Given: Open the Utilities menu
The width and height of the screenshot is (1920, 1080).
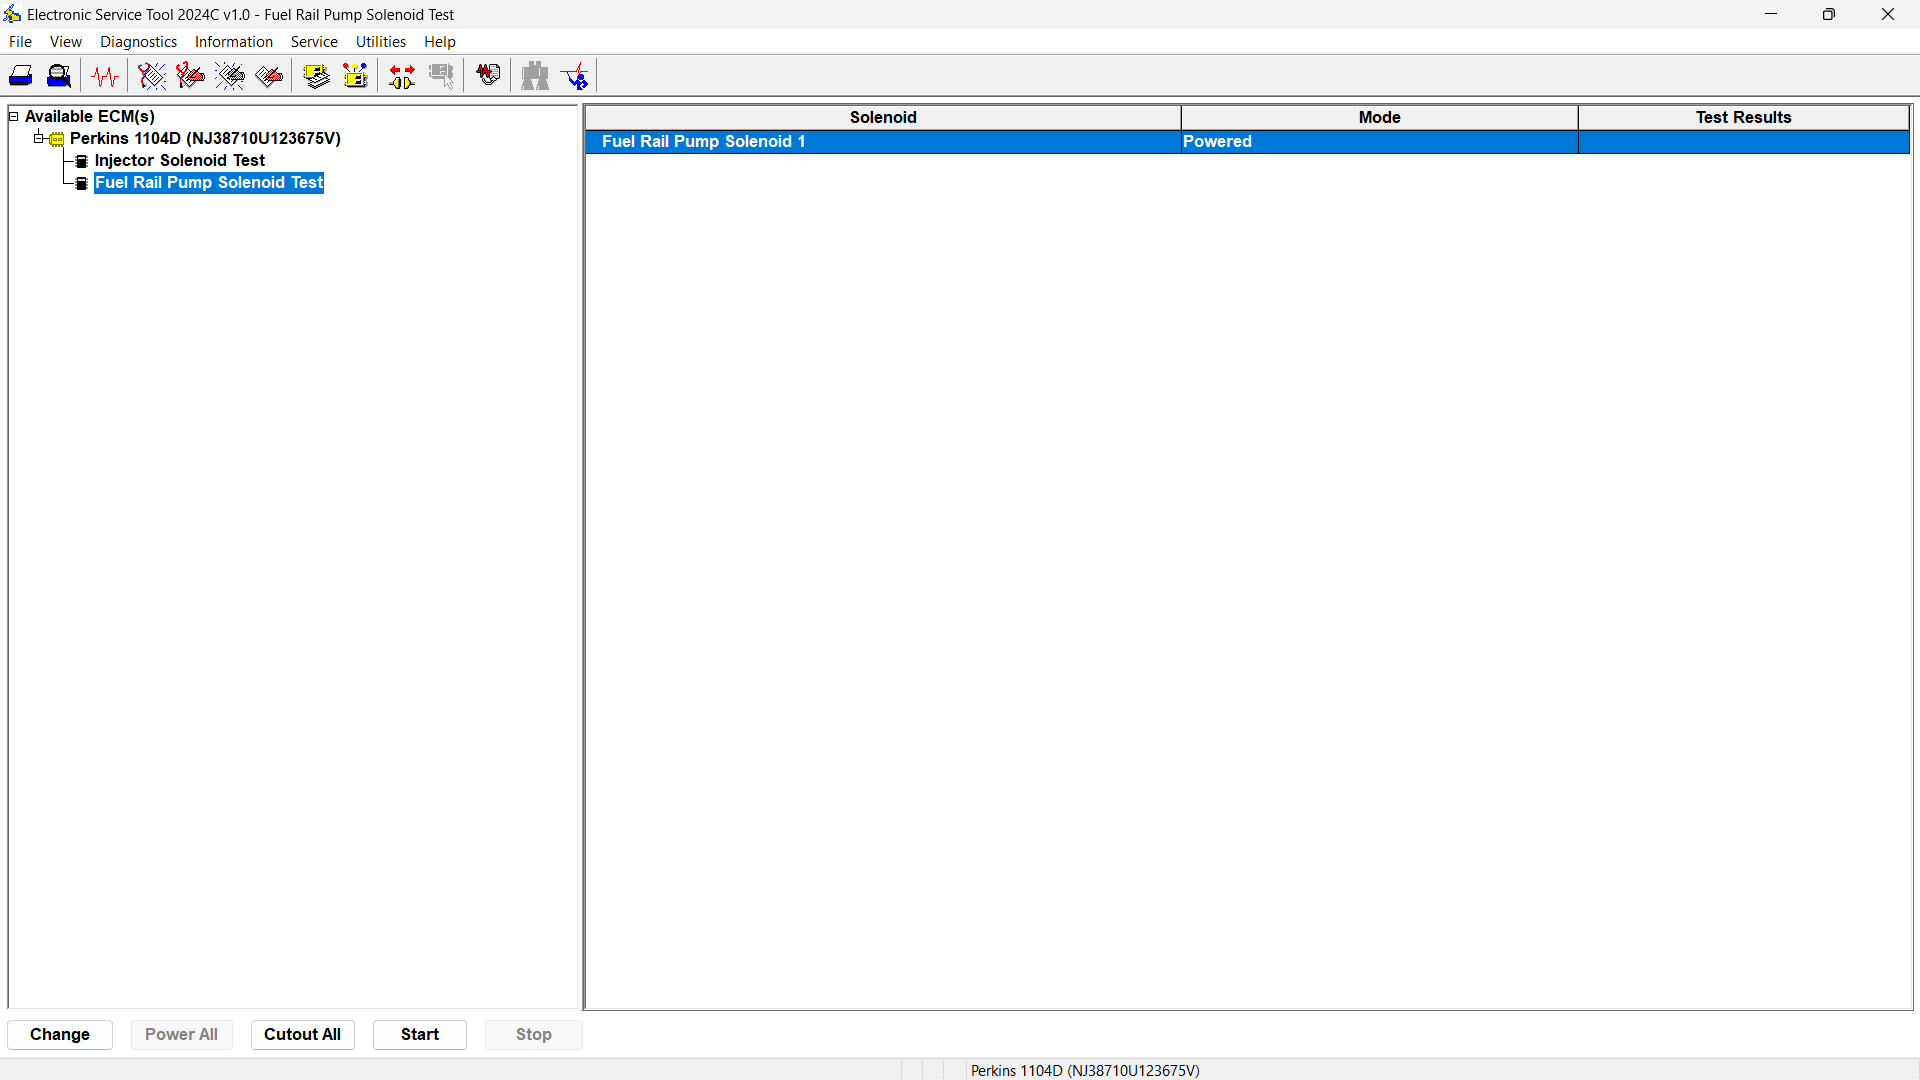Looking at the screenshot, I should tap(381, 42).
